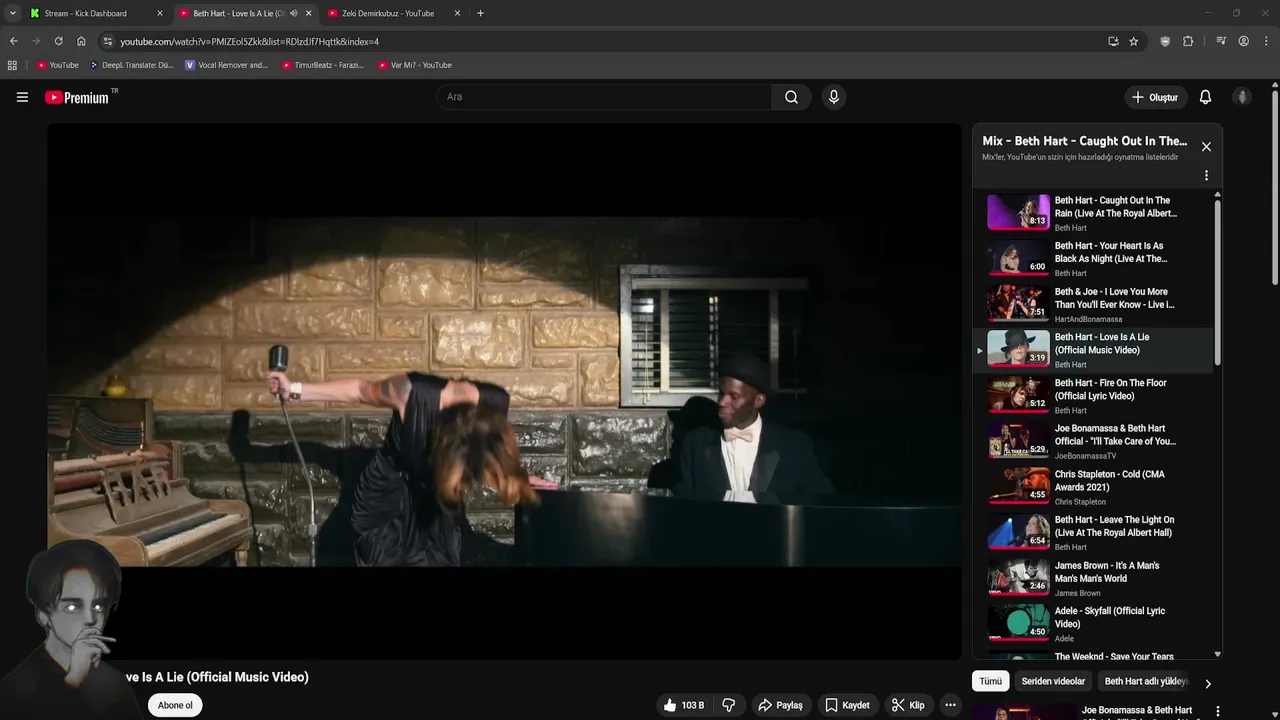This screenshot has width=1280, height=720.
Task: Open the Vocal Remover bookmark
Action: point(227,65)
